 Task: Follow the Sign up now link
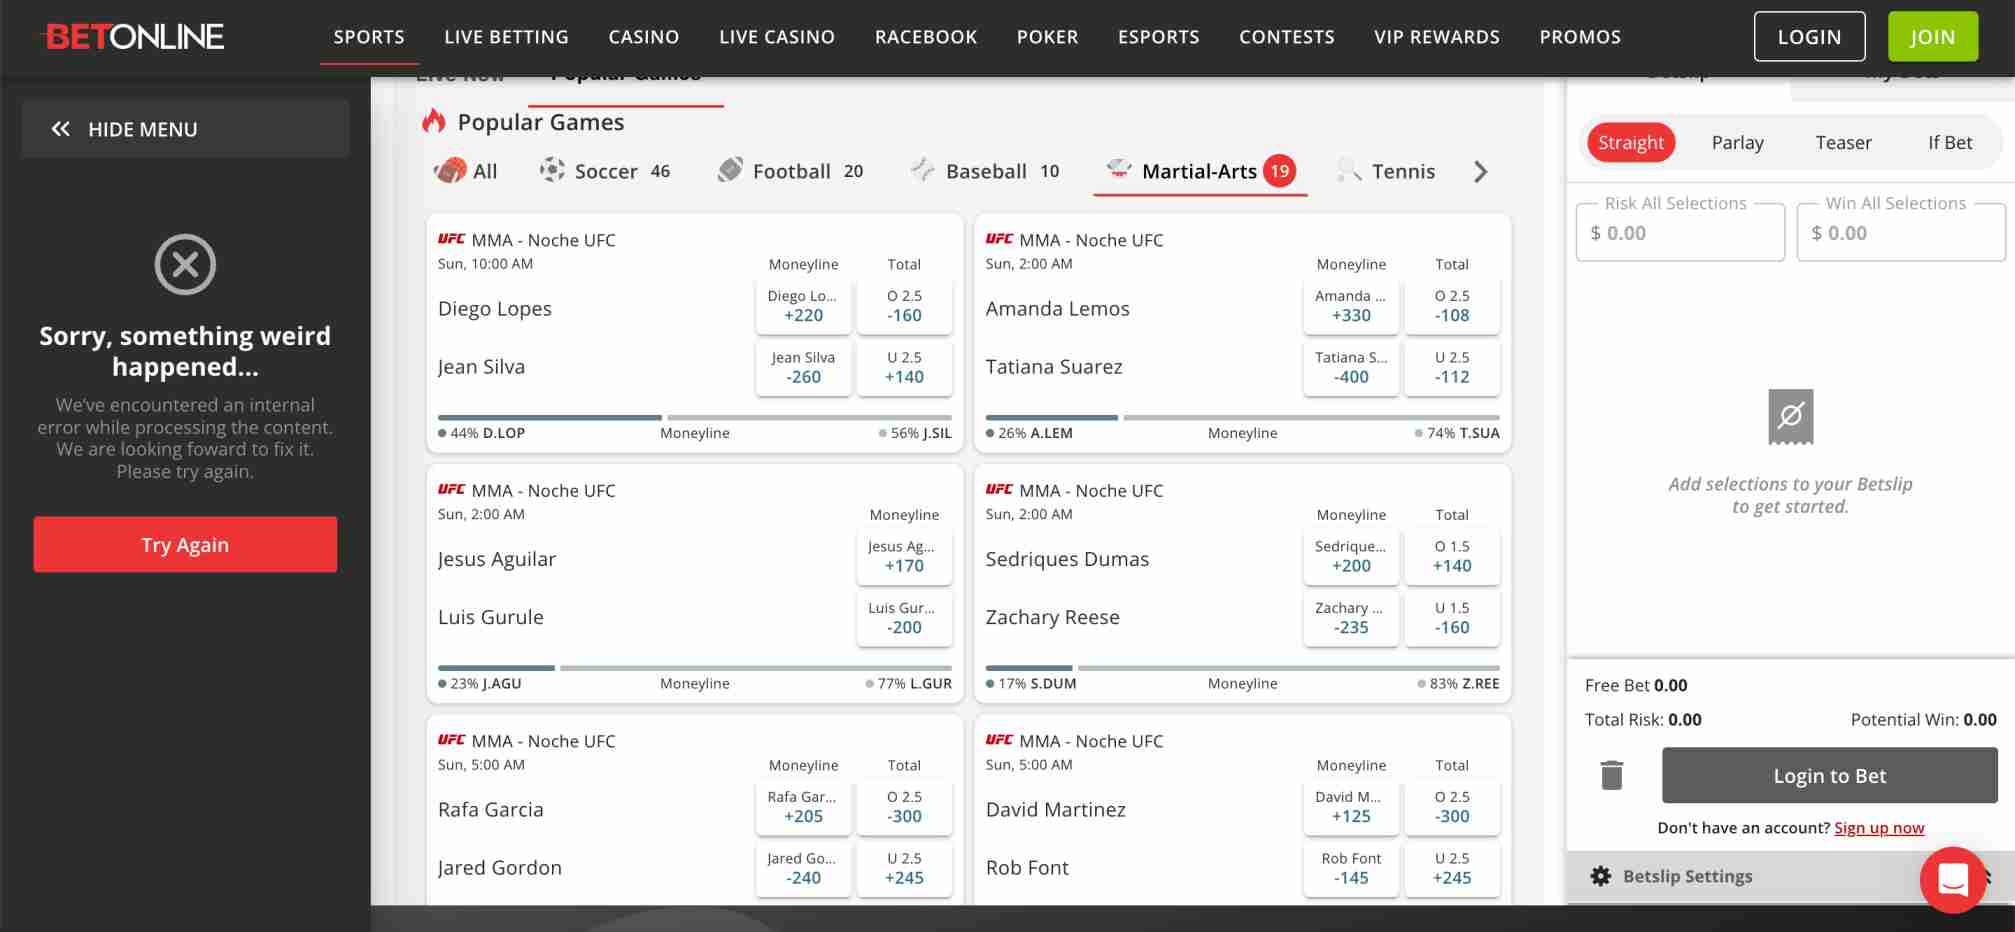(1878, 828)
